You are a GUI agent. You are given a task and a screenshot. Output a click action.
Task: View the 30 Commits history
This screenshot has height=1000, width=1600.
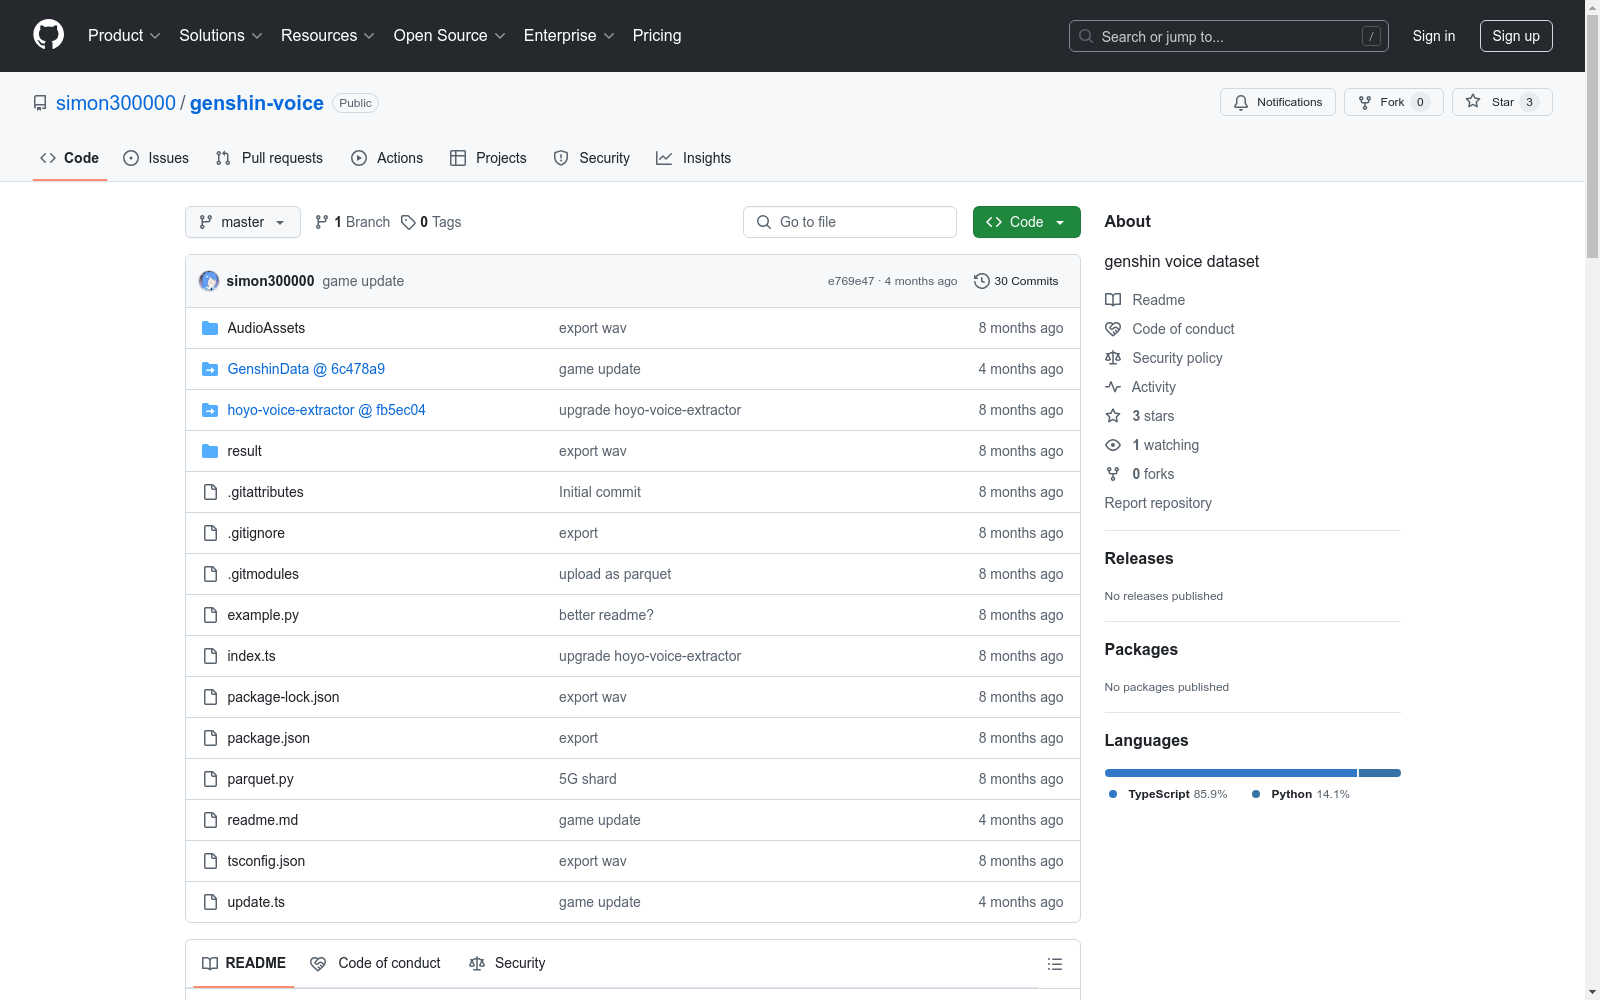click(x=1016, y=281)
